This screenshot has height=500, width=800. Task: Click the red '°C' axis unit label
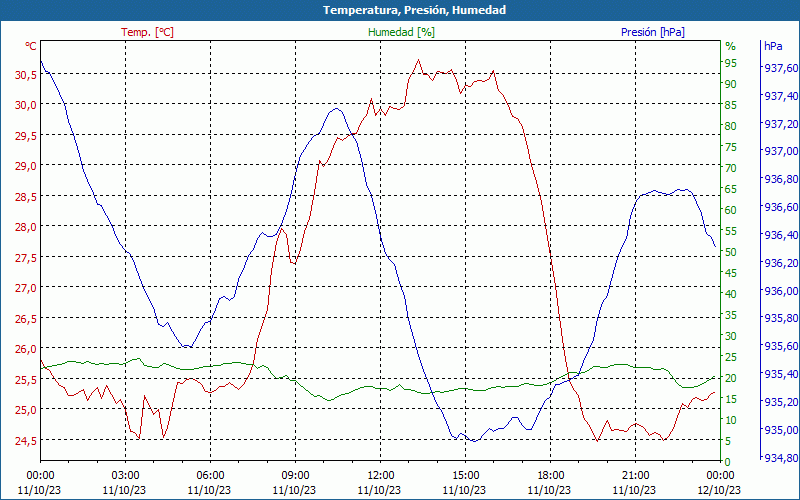pyautogui.click(x=31, y=46)
